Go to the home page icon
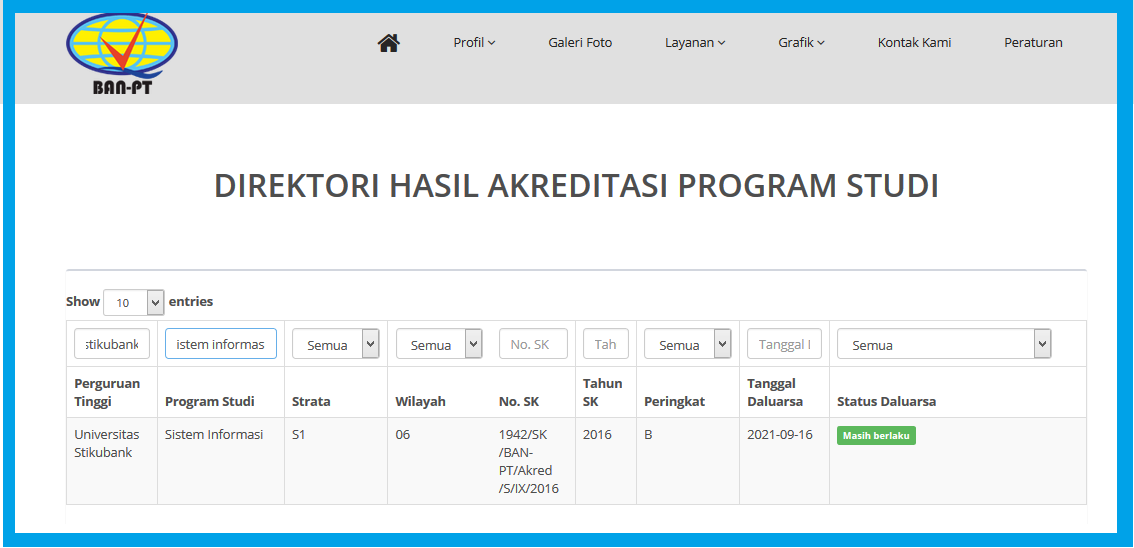1134x548 pixels. pyautogui.click(x=388, y=43)
